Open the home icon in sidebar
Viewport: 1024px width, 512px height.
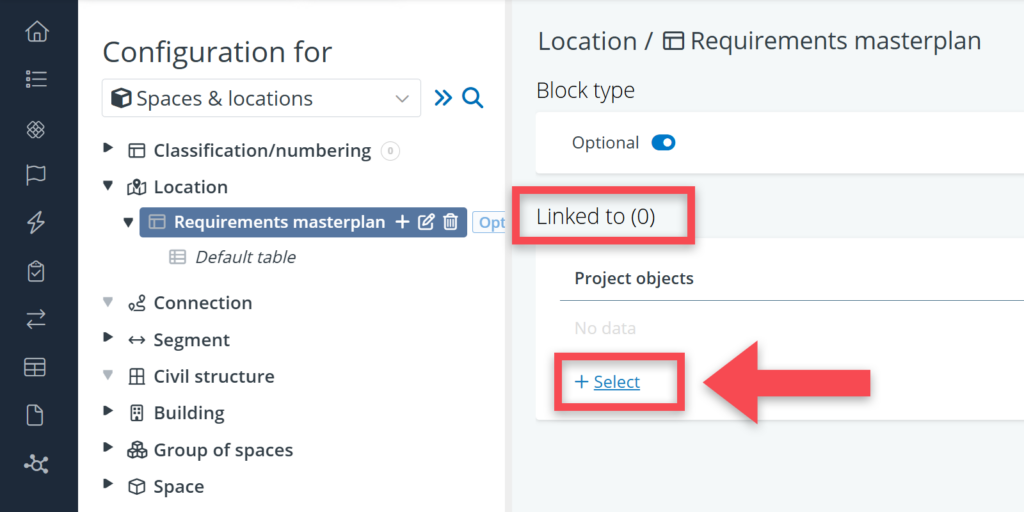pyautogui.click(x=37, y=31)
